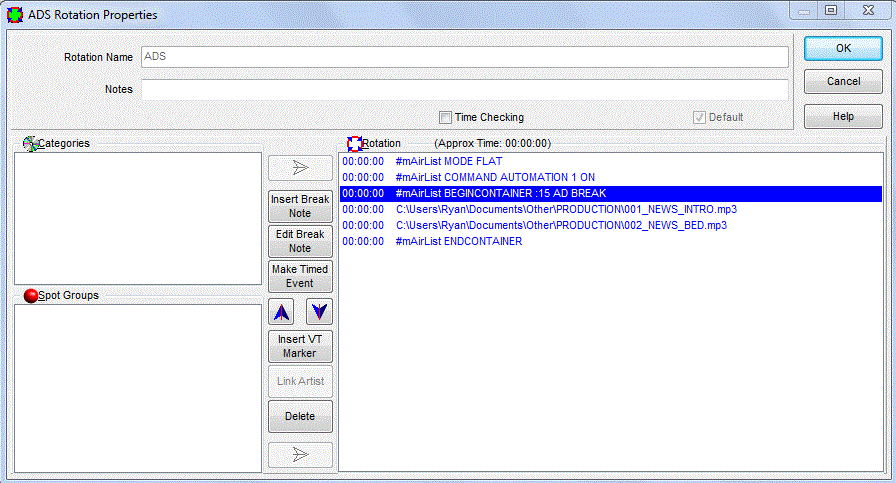The height and width of the screenshot is (483, 896).
Task: Click Edit Break Note button
Action: tap(300, 241)
